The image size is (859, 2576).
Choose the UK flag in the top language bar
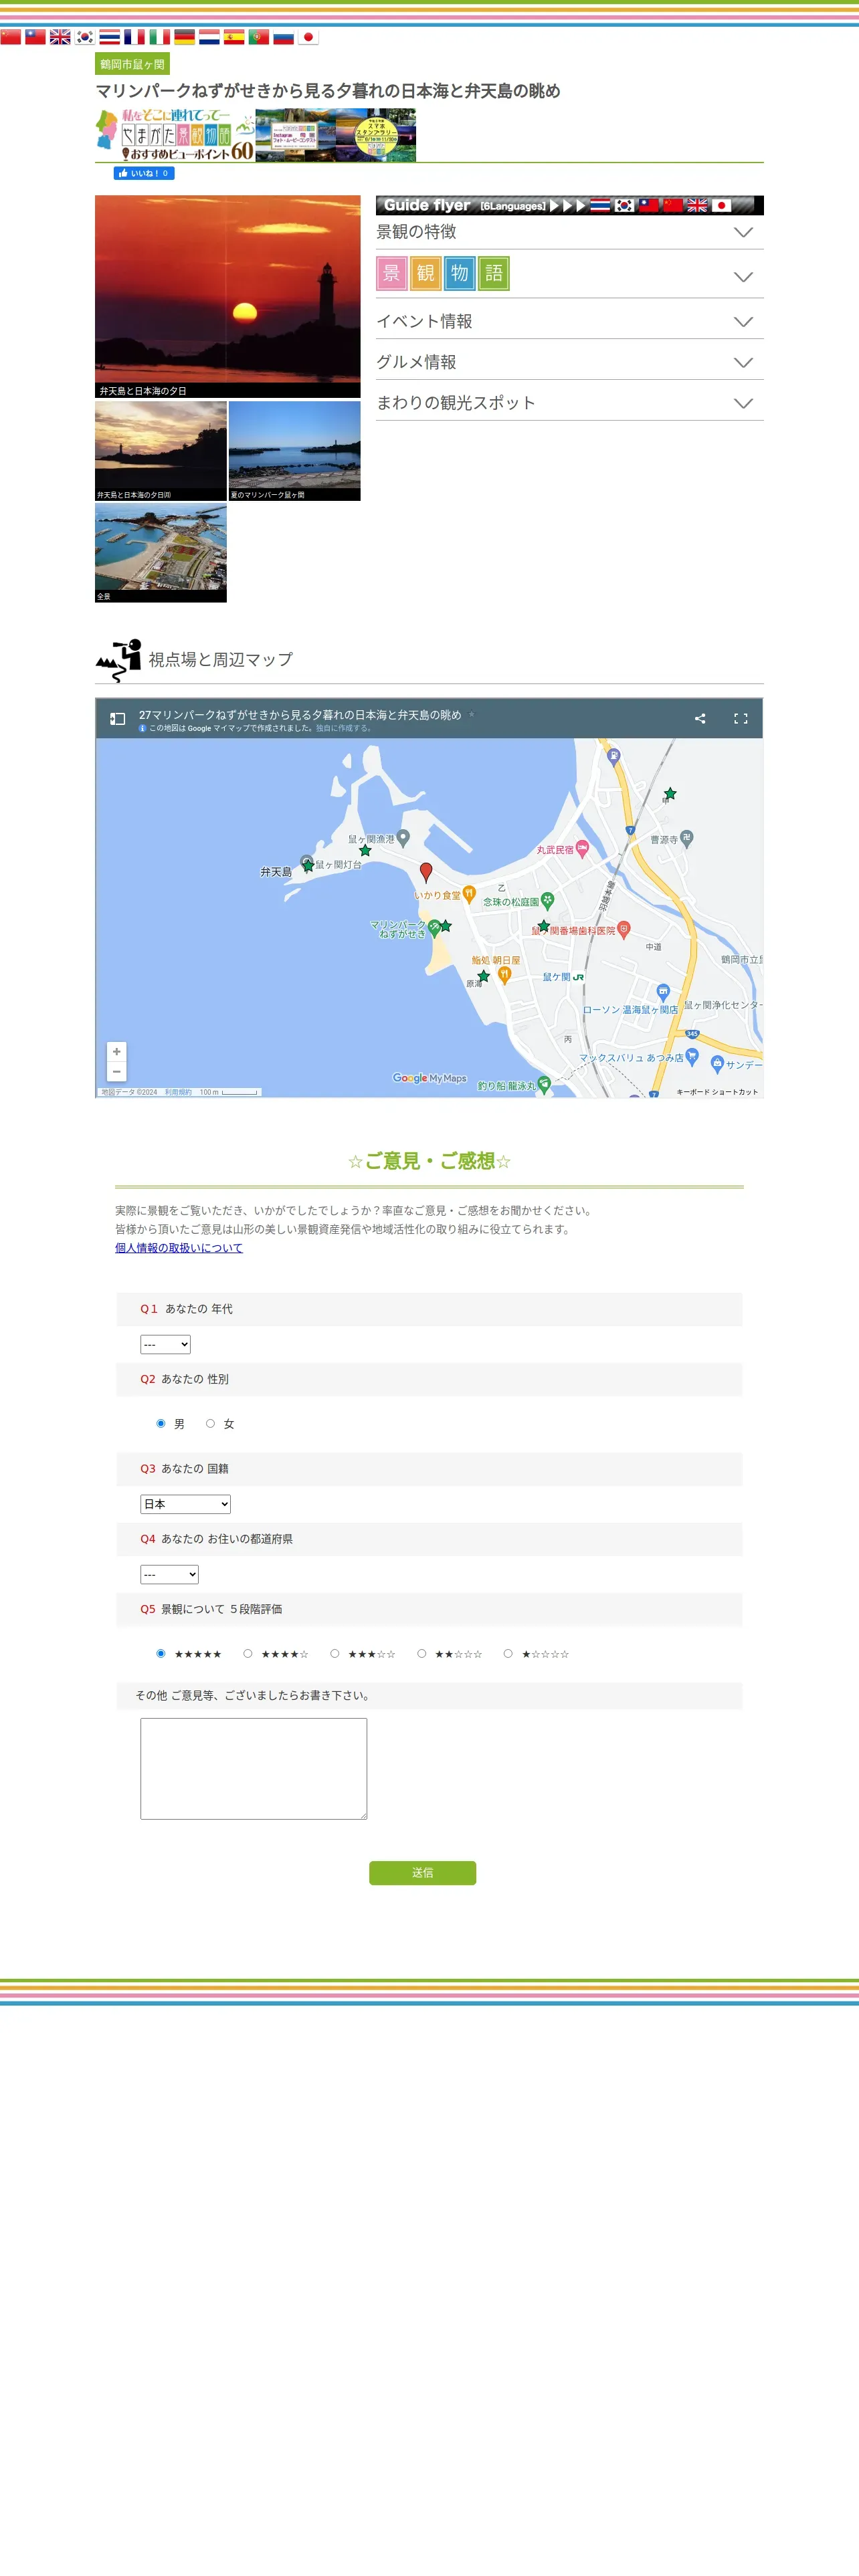point(60,37)
